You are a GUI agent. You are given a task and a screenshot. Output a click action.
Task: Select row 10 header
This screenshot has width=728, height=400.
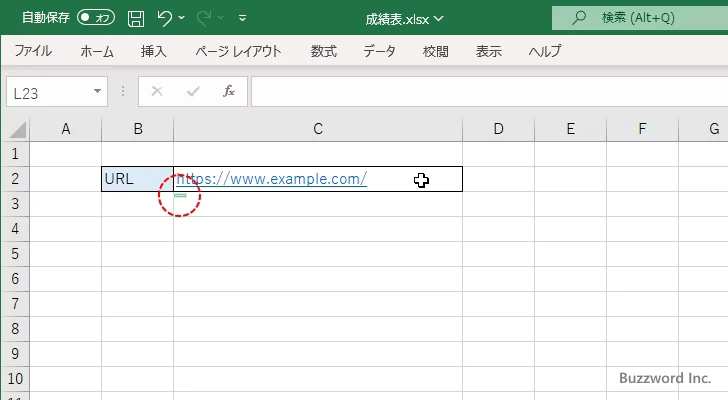pyautogui.click(x=15, y=379)
